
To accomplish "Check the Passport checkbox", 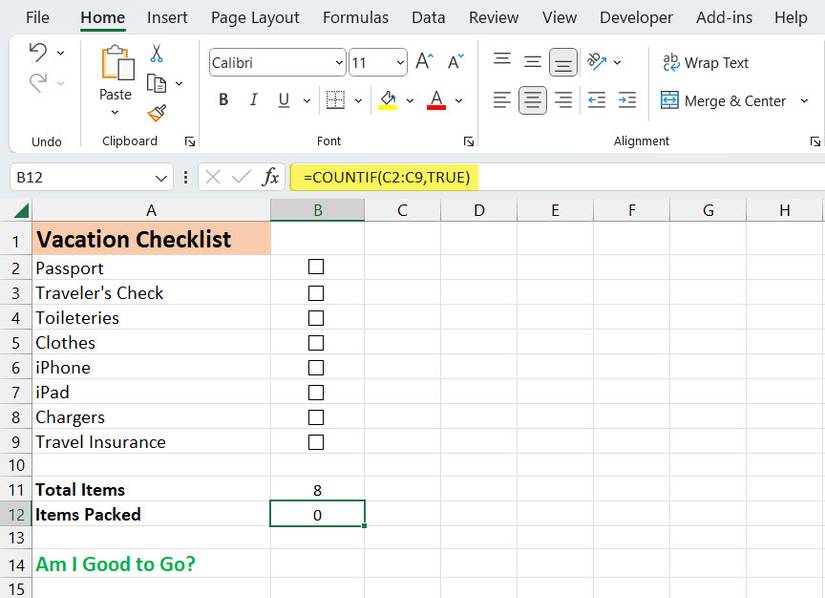I will tap(316, 267).
